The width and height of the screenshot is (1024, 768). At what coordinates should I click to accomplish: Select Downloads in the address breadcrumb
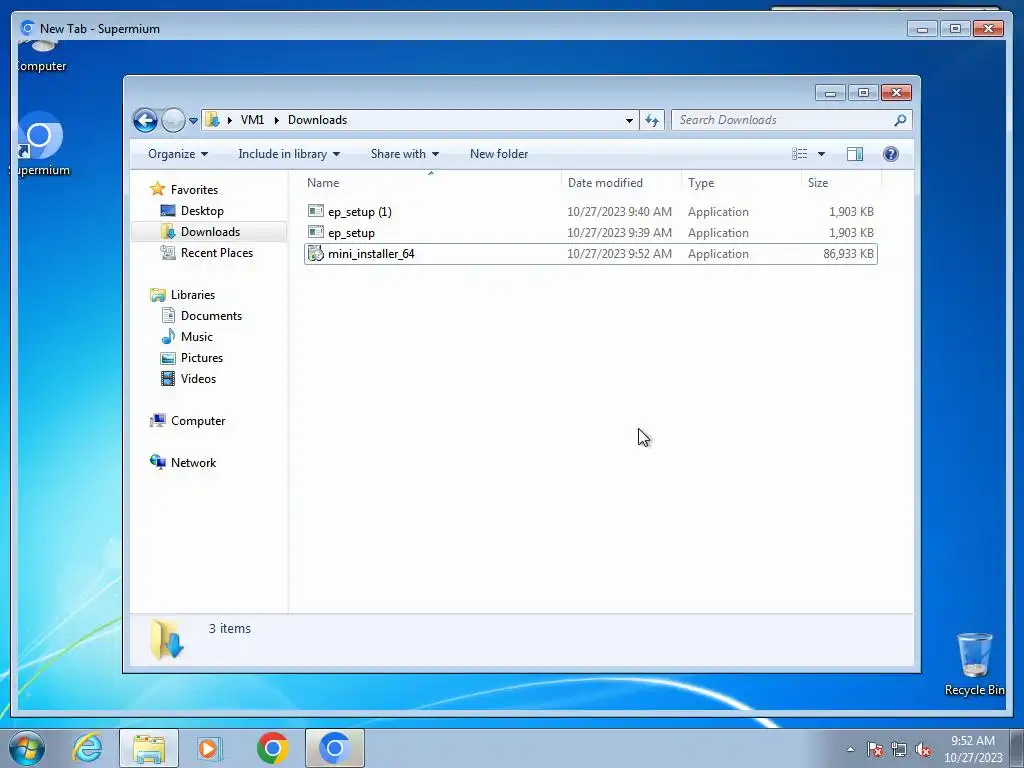(x=317, y=120)
